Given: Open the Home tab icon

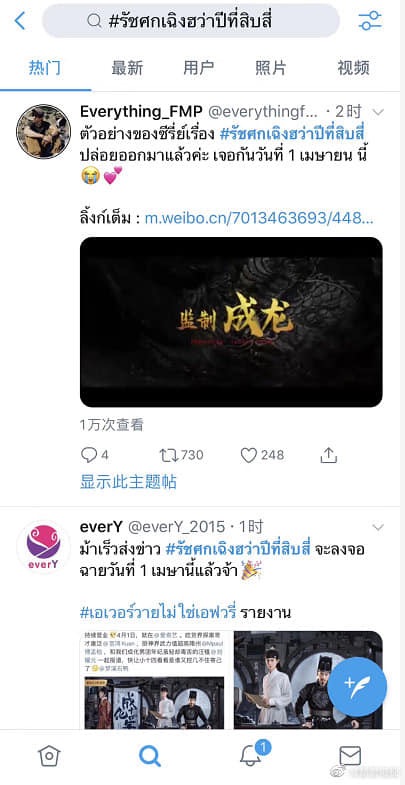Looking at the screenshot, I should coord(49,756).
